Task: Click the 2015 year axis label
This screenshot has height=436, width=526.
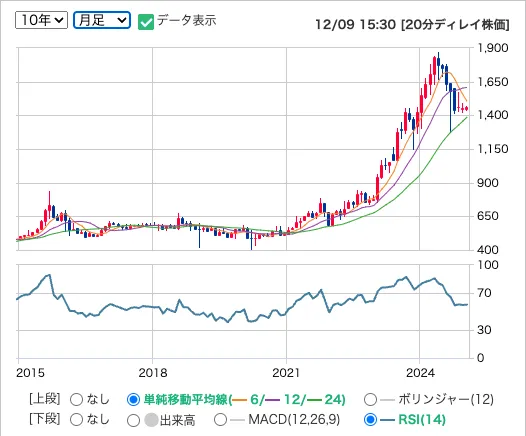Action: [30, 373]
